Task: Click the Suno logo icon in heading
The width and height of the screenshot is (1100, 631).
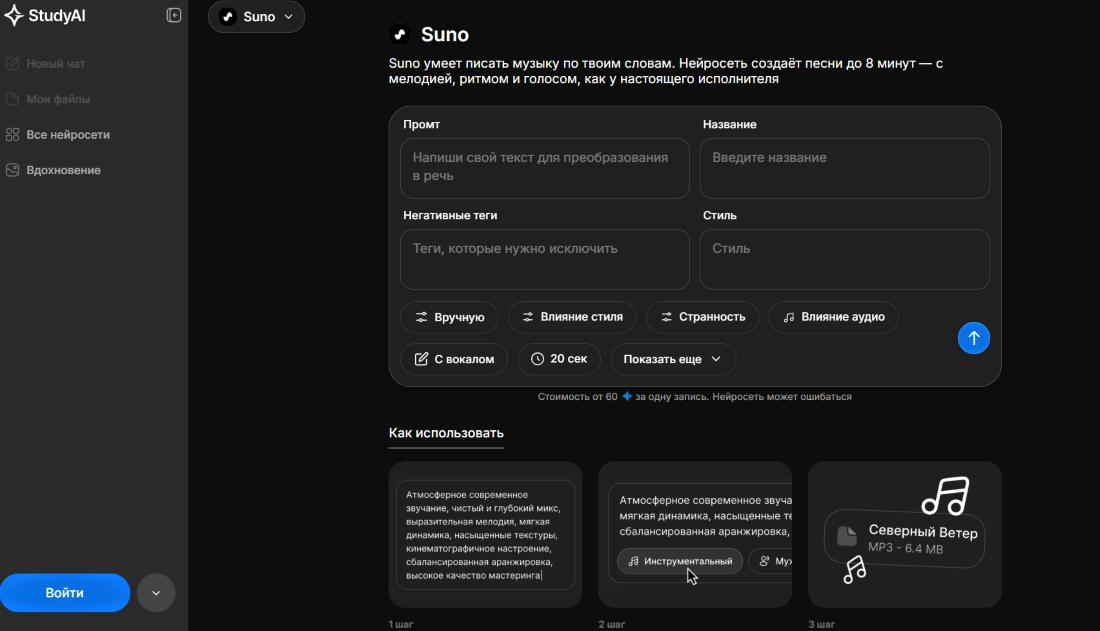Action: [400, 34]
